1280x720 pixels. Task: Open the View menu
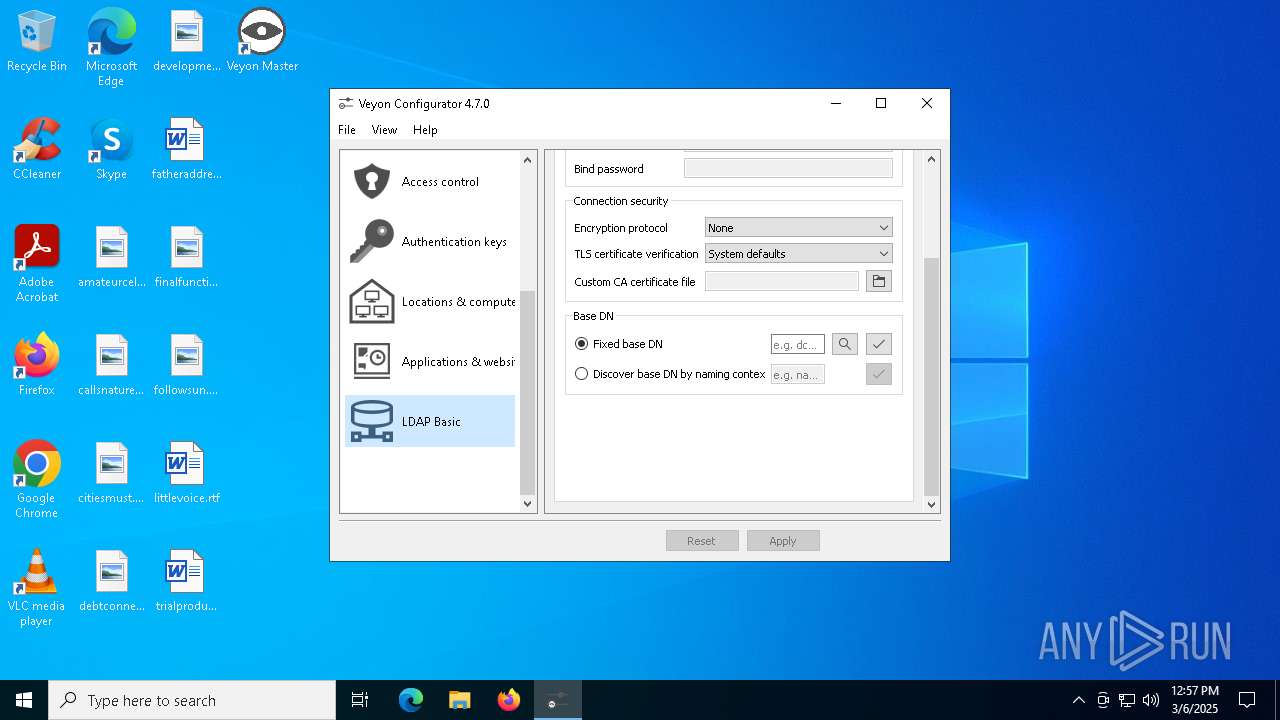coord(384,130)
